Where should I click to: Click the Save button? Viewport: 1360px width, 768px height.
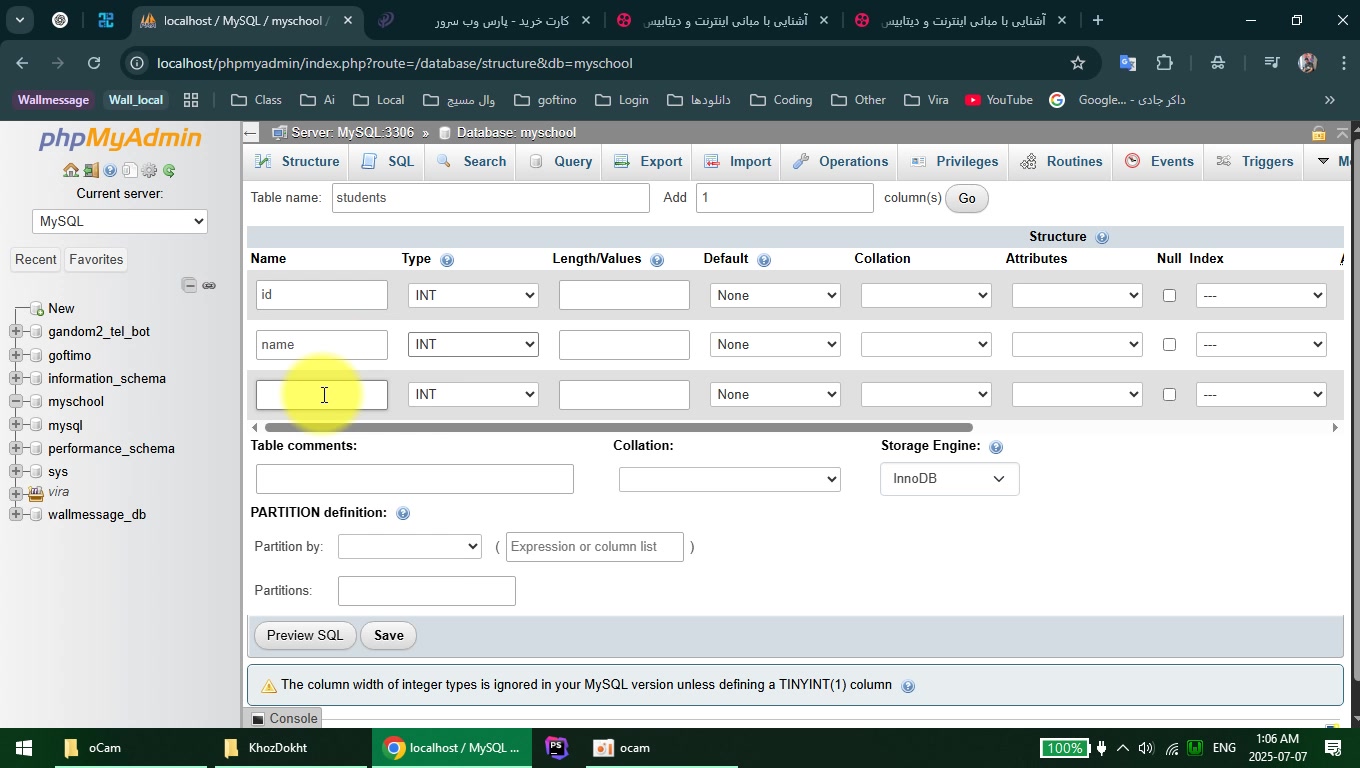tap(389, 636)
